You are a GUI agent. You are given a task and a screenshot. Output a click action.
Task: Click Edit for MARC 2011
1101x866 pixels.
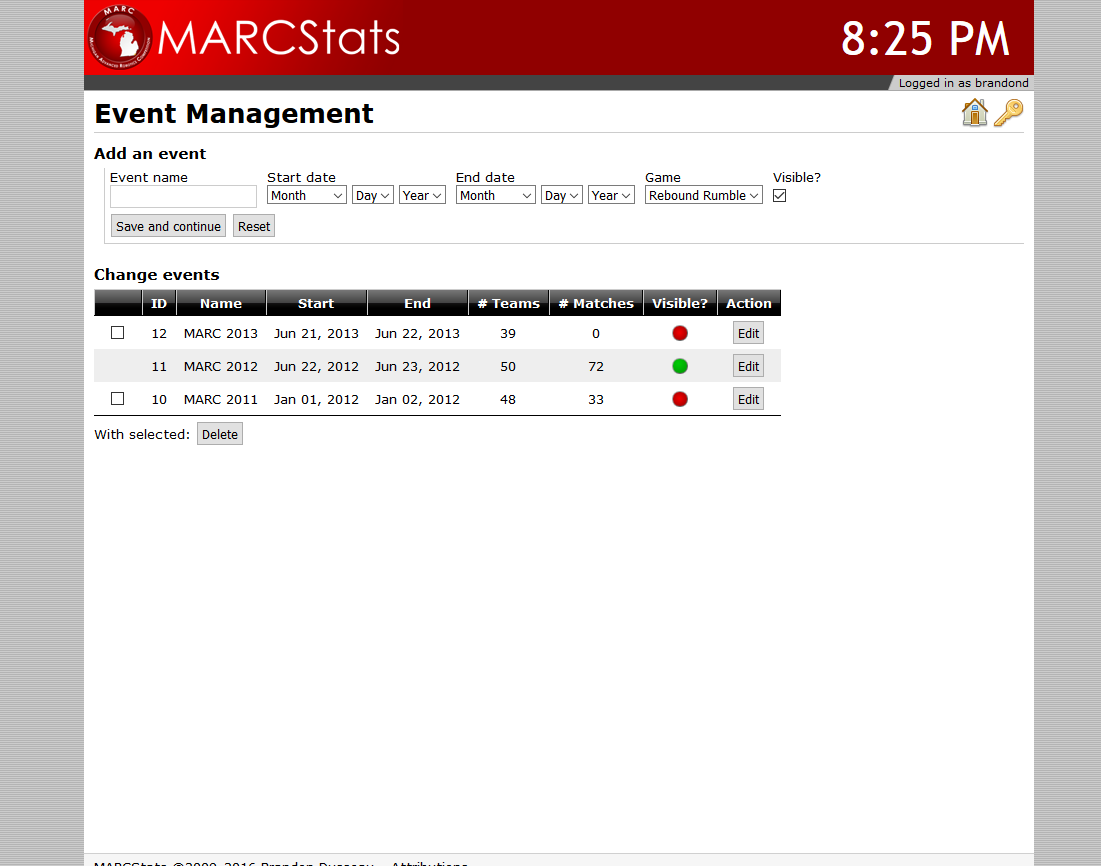tap(749, 400)
